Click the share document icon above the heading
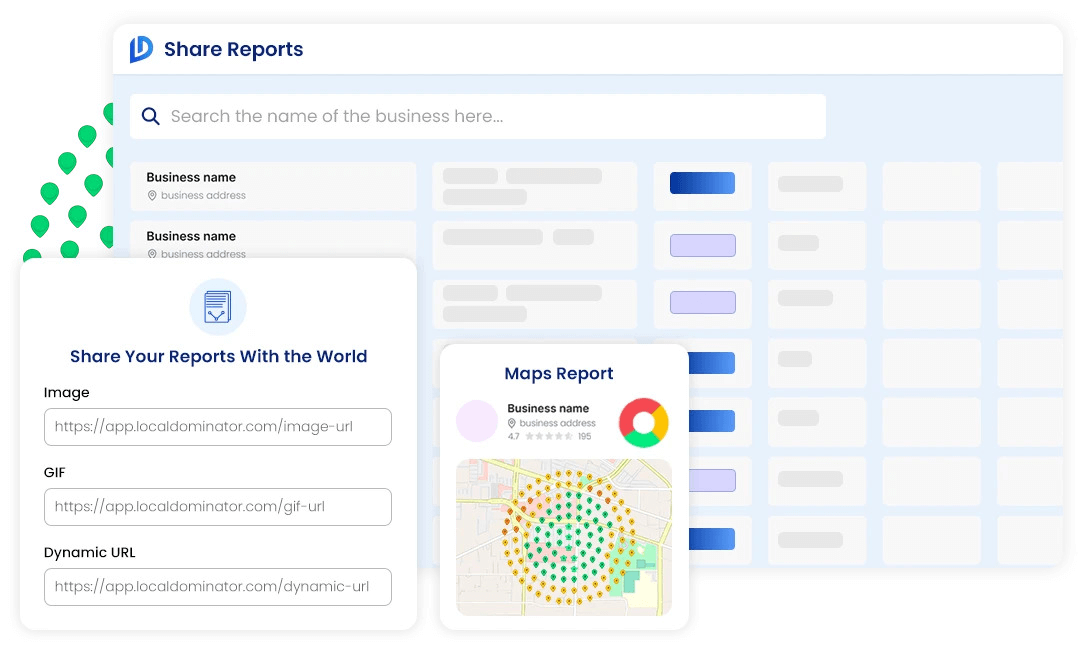 [x=217, y=307]
